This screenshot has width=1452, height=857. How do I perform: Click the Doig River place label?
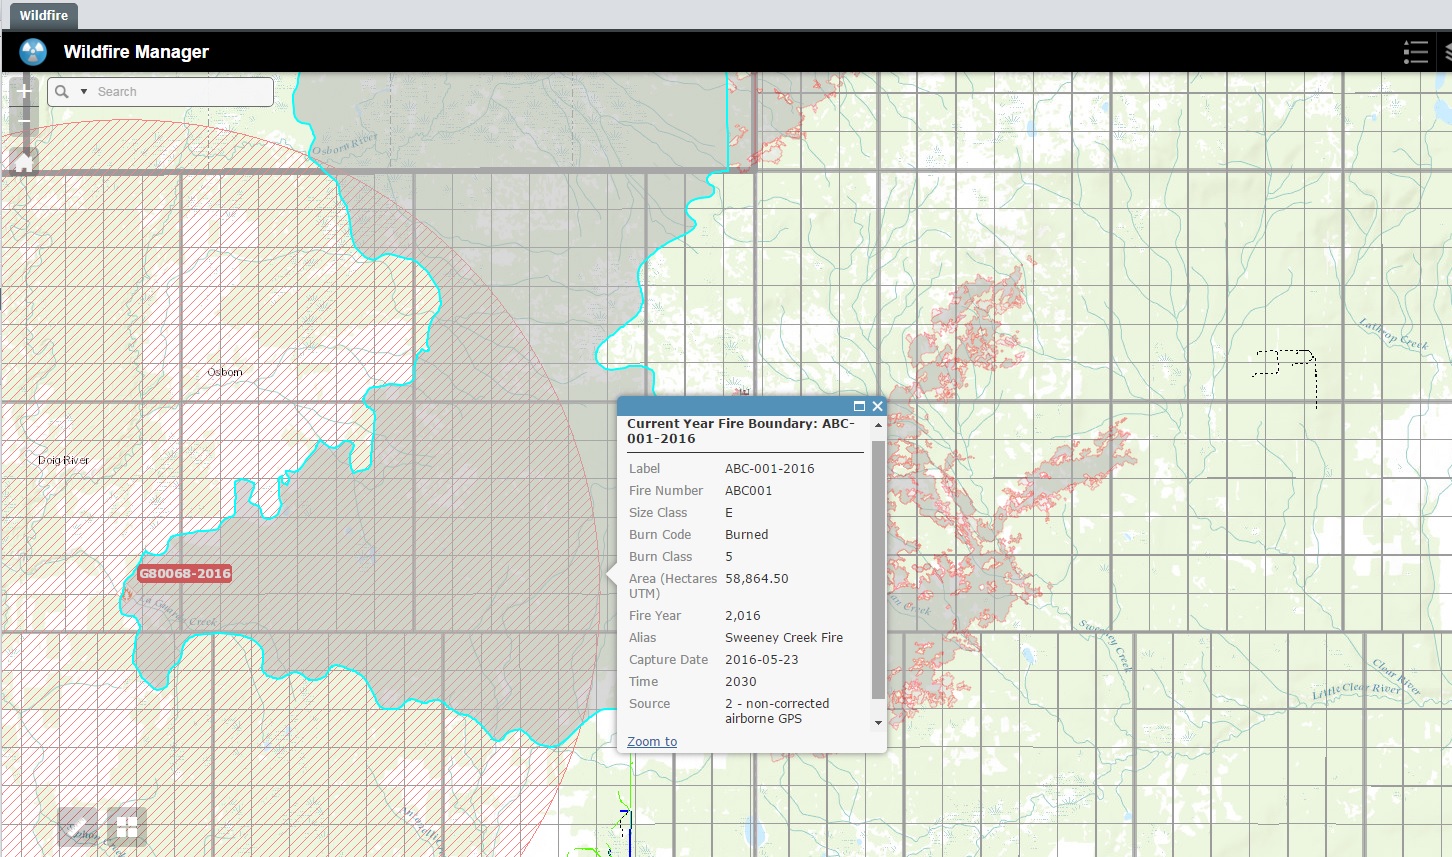tap(63, 460)
